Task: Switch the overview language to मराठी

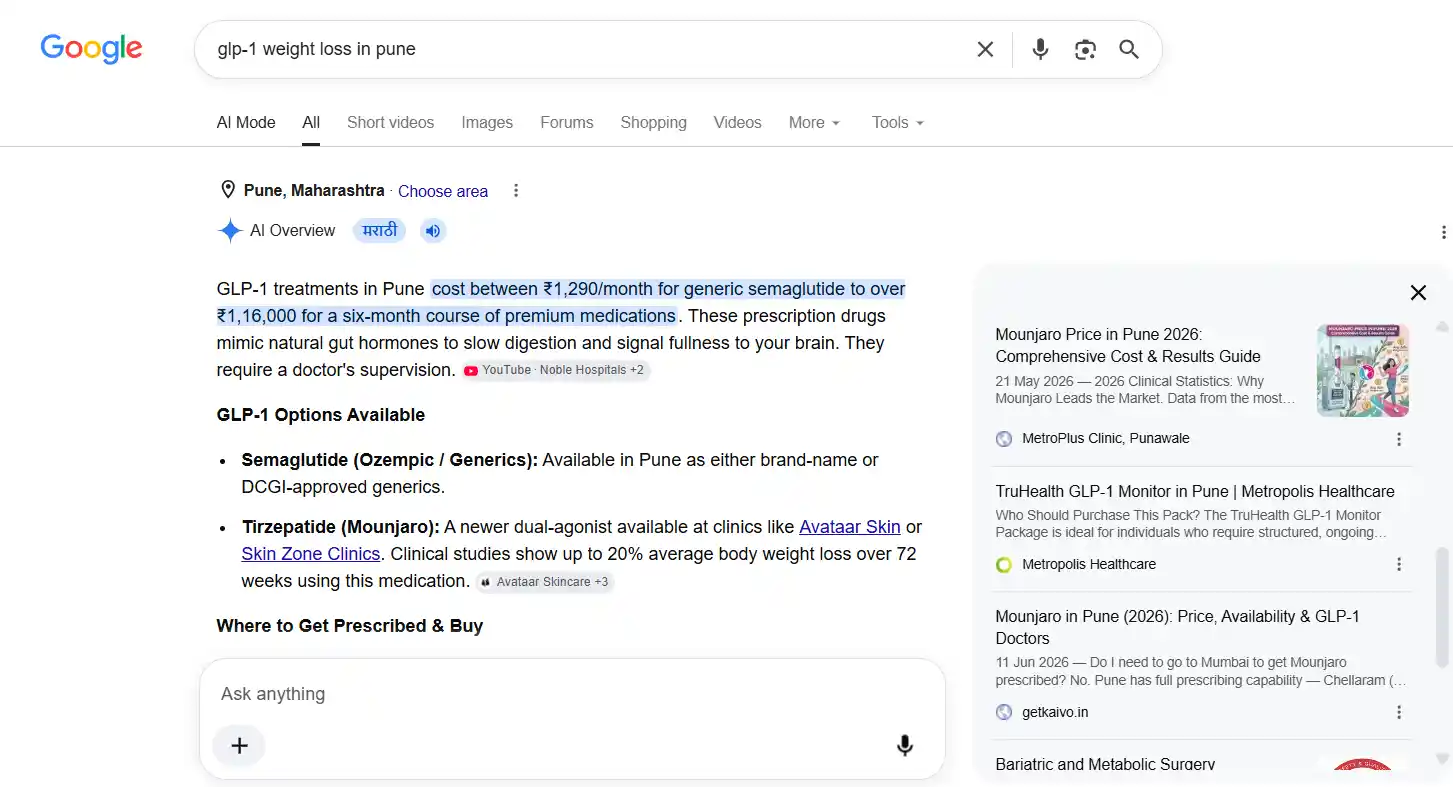Action: pos(380,231)
